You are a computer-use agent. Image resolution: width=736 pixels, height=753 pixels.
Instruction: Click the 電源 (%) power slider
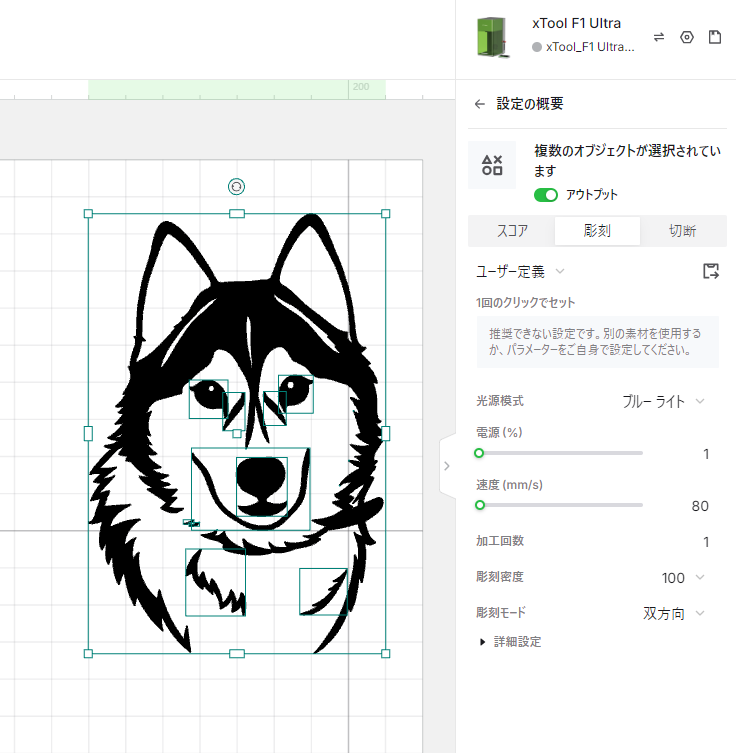point(560,453)
